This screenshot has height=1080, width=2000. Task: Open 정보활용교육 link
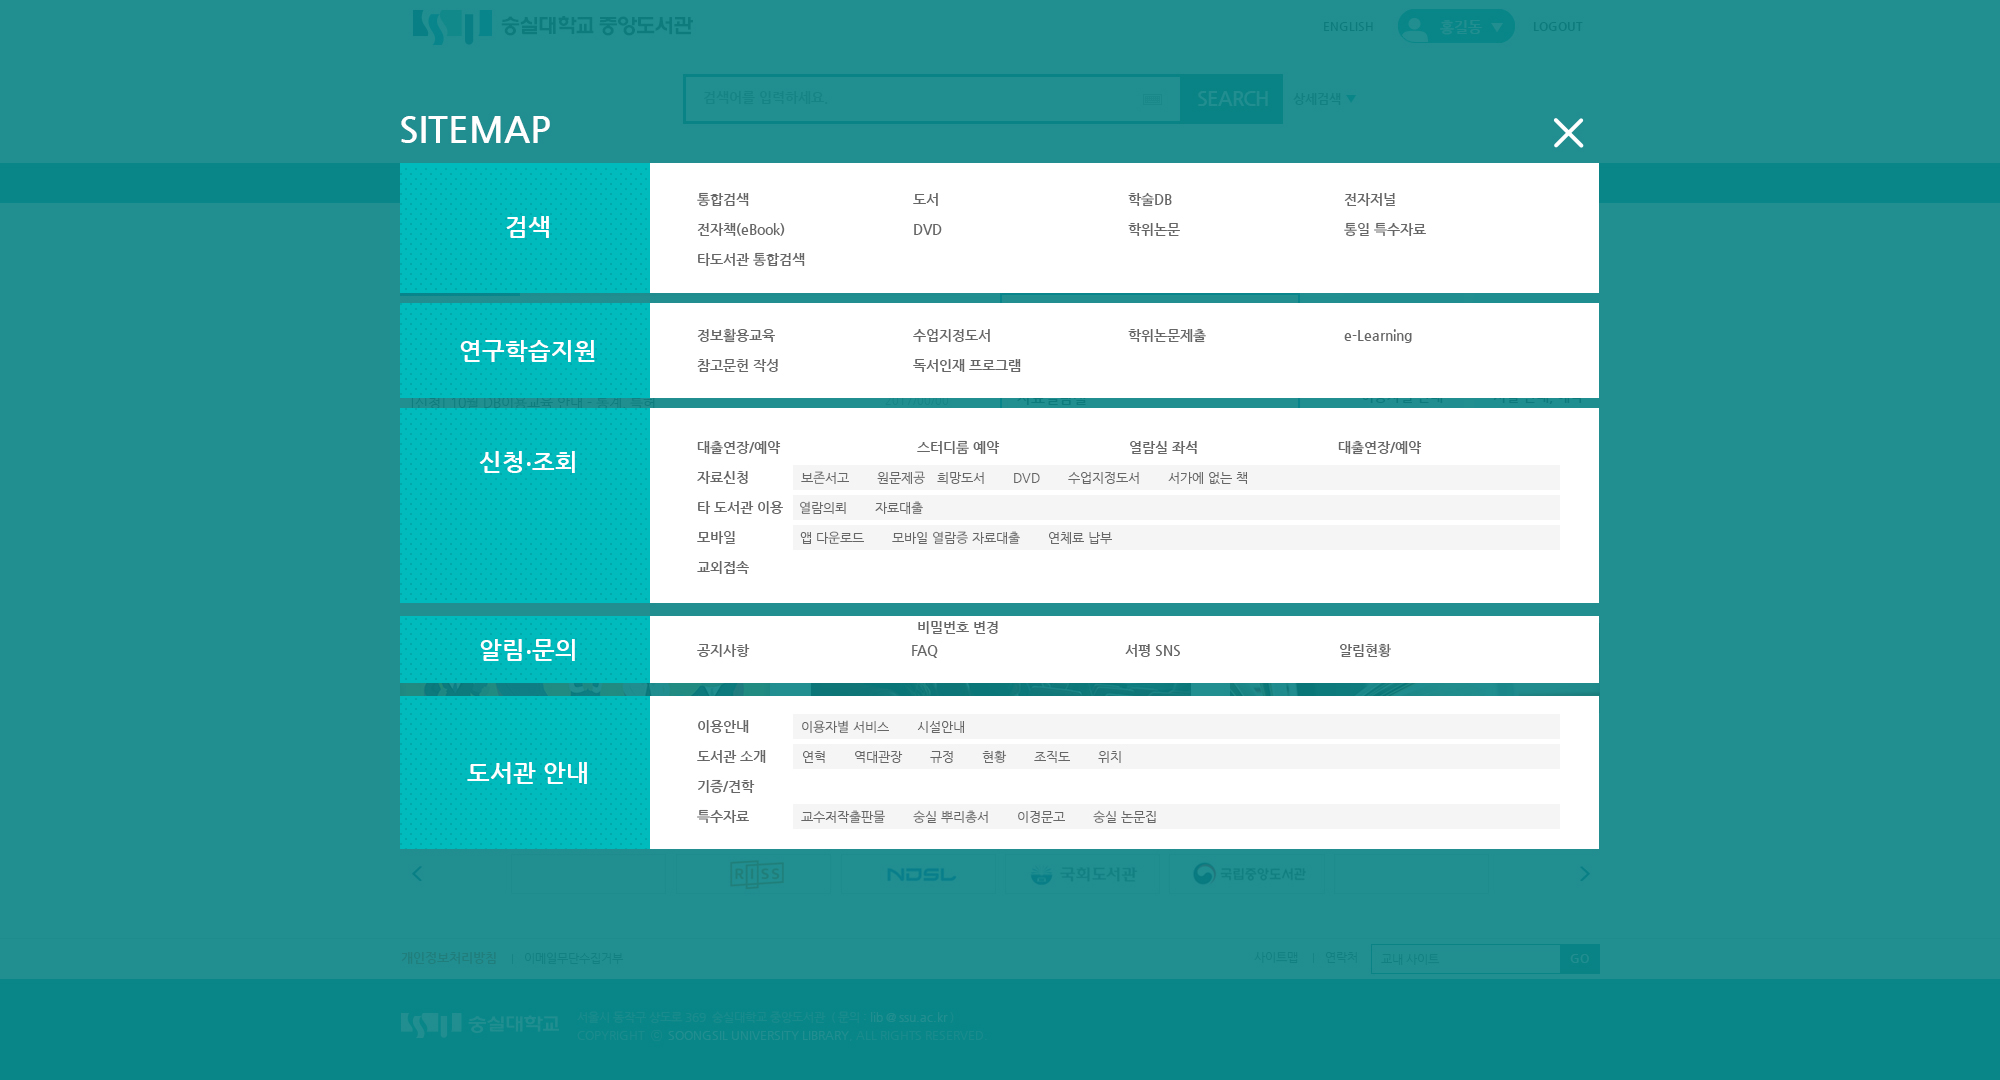736,336
